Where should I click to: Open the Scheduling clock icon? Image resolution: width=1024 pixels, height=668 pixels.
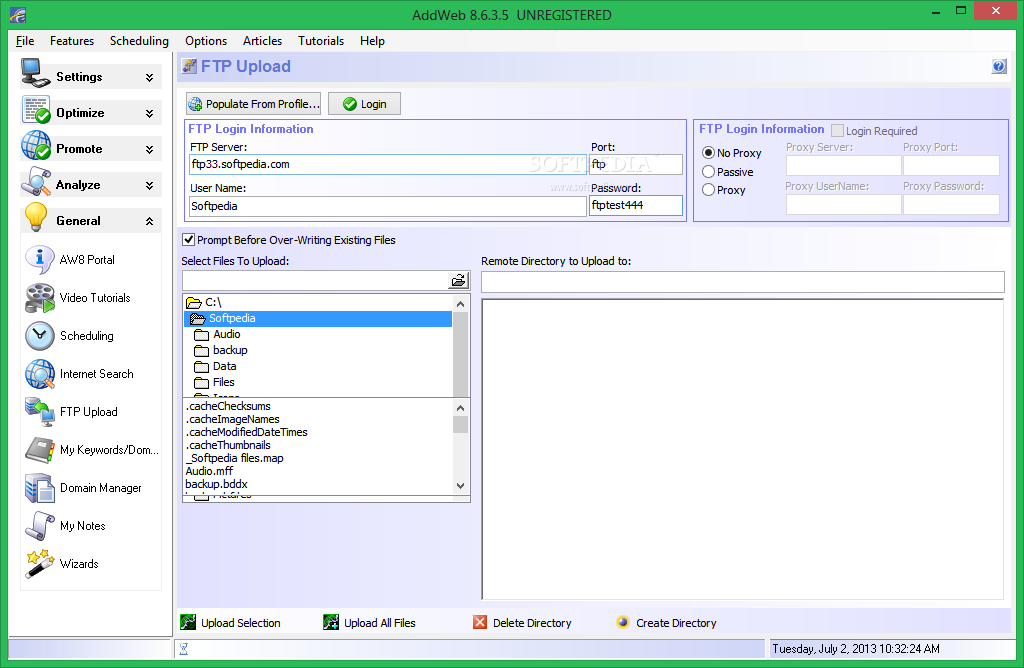pyautogui.click(x=40, y=336)
